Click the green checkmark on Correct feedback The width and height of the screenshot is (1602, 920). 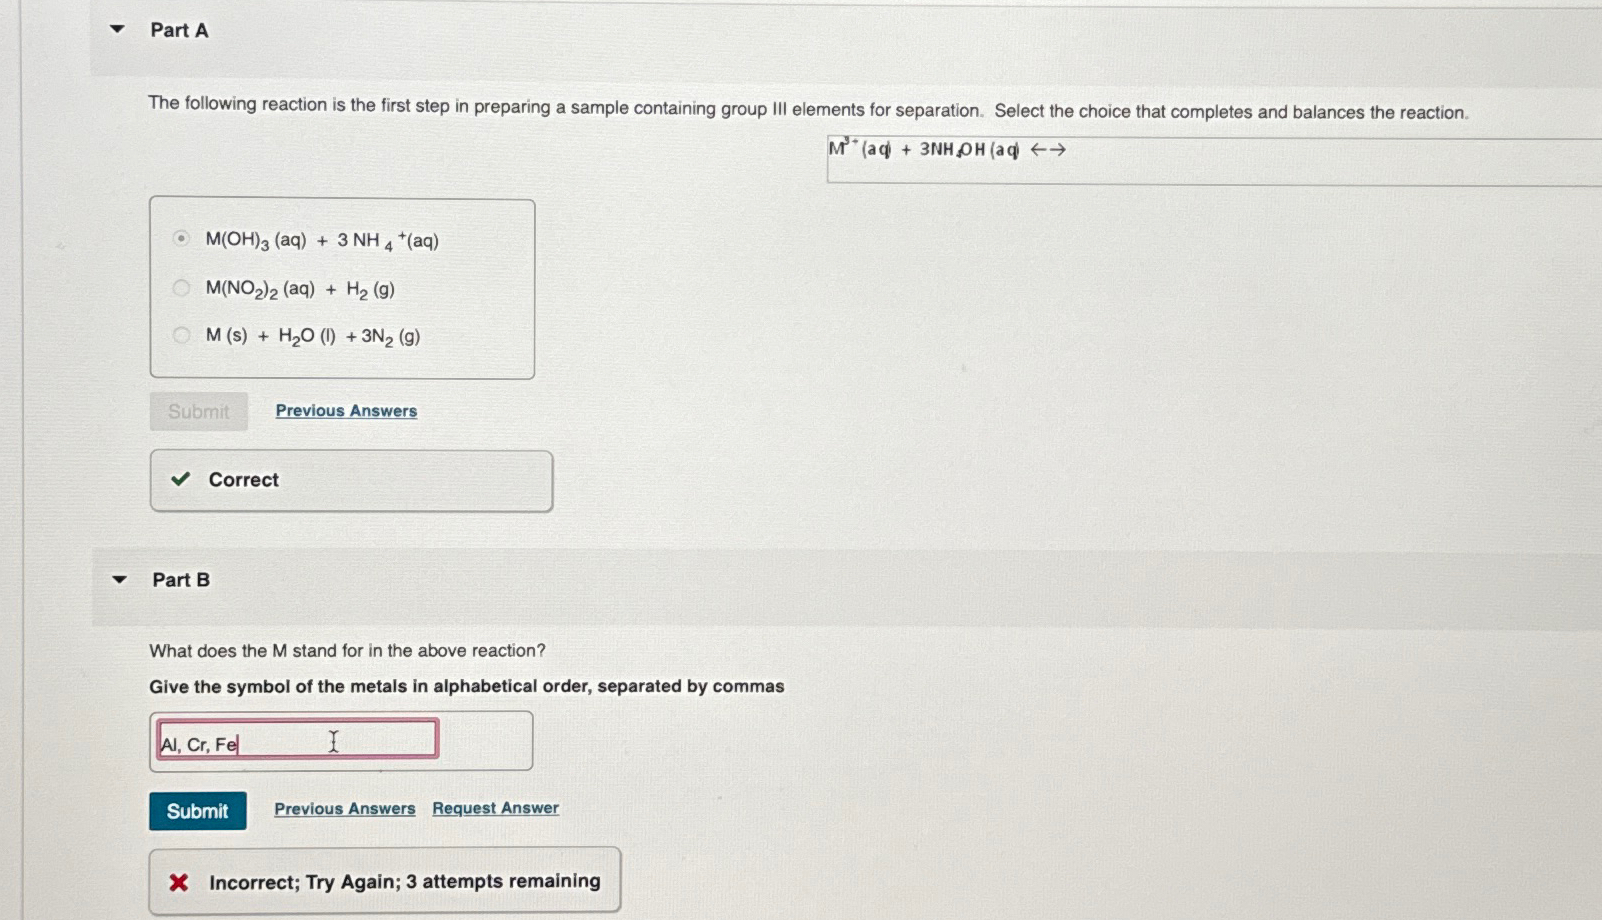(x=180, y=480)
